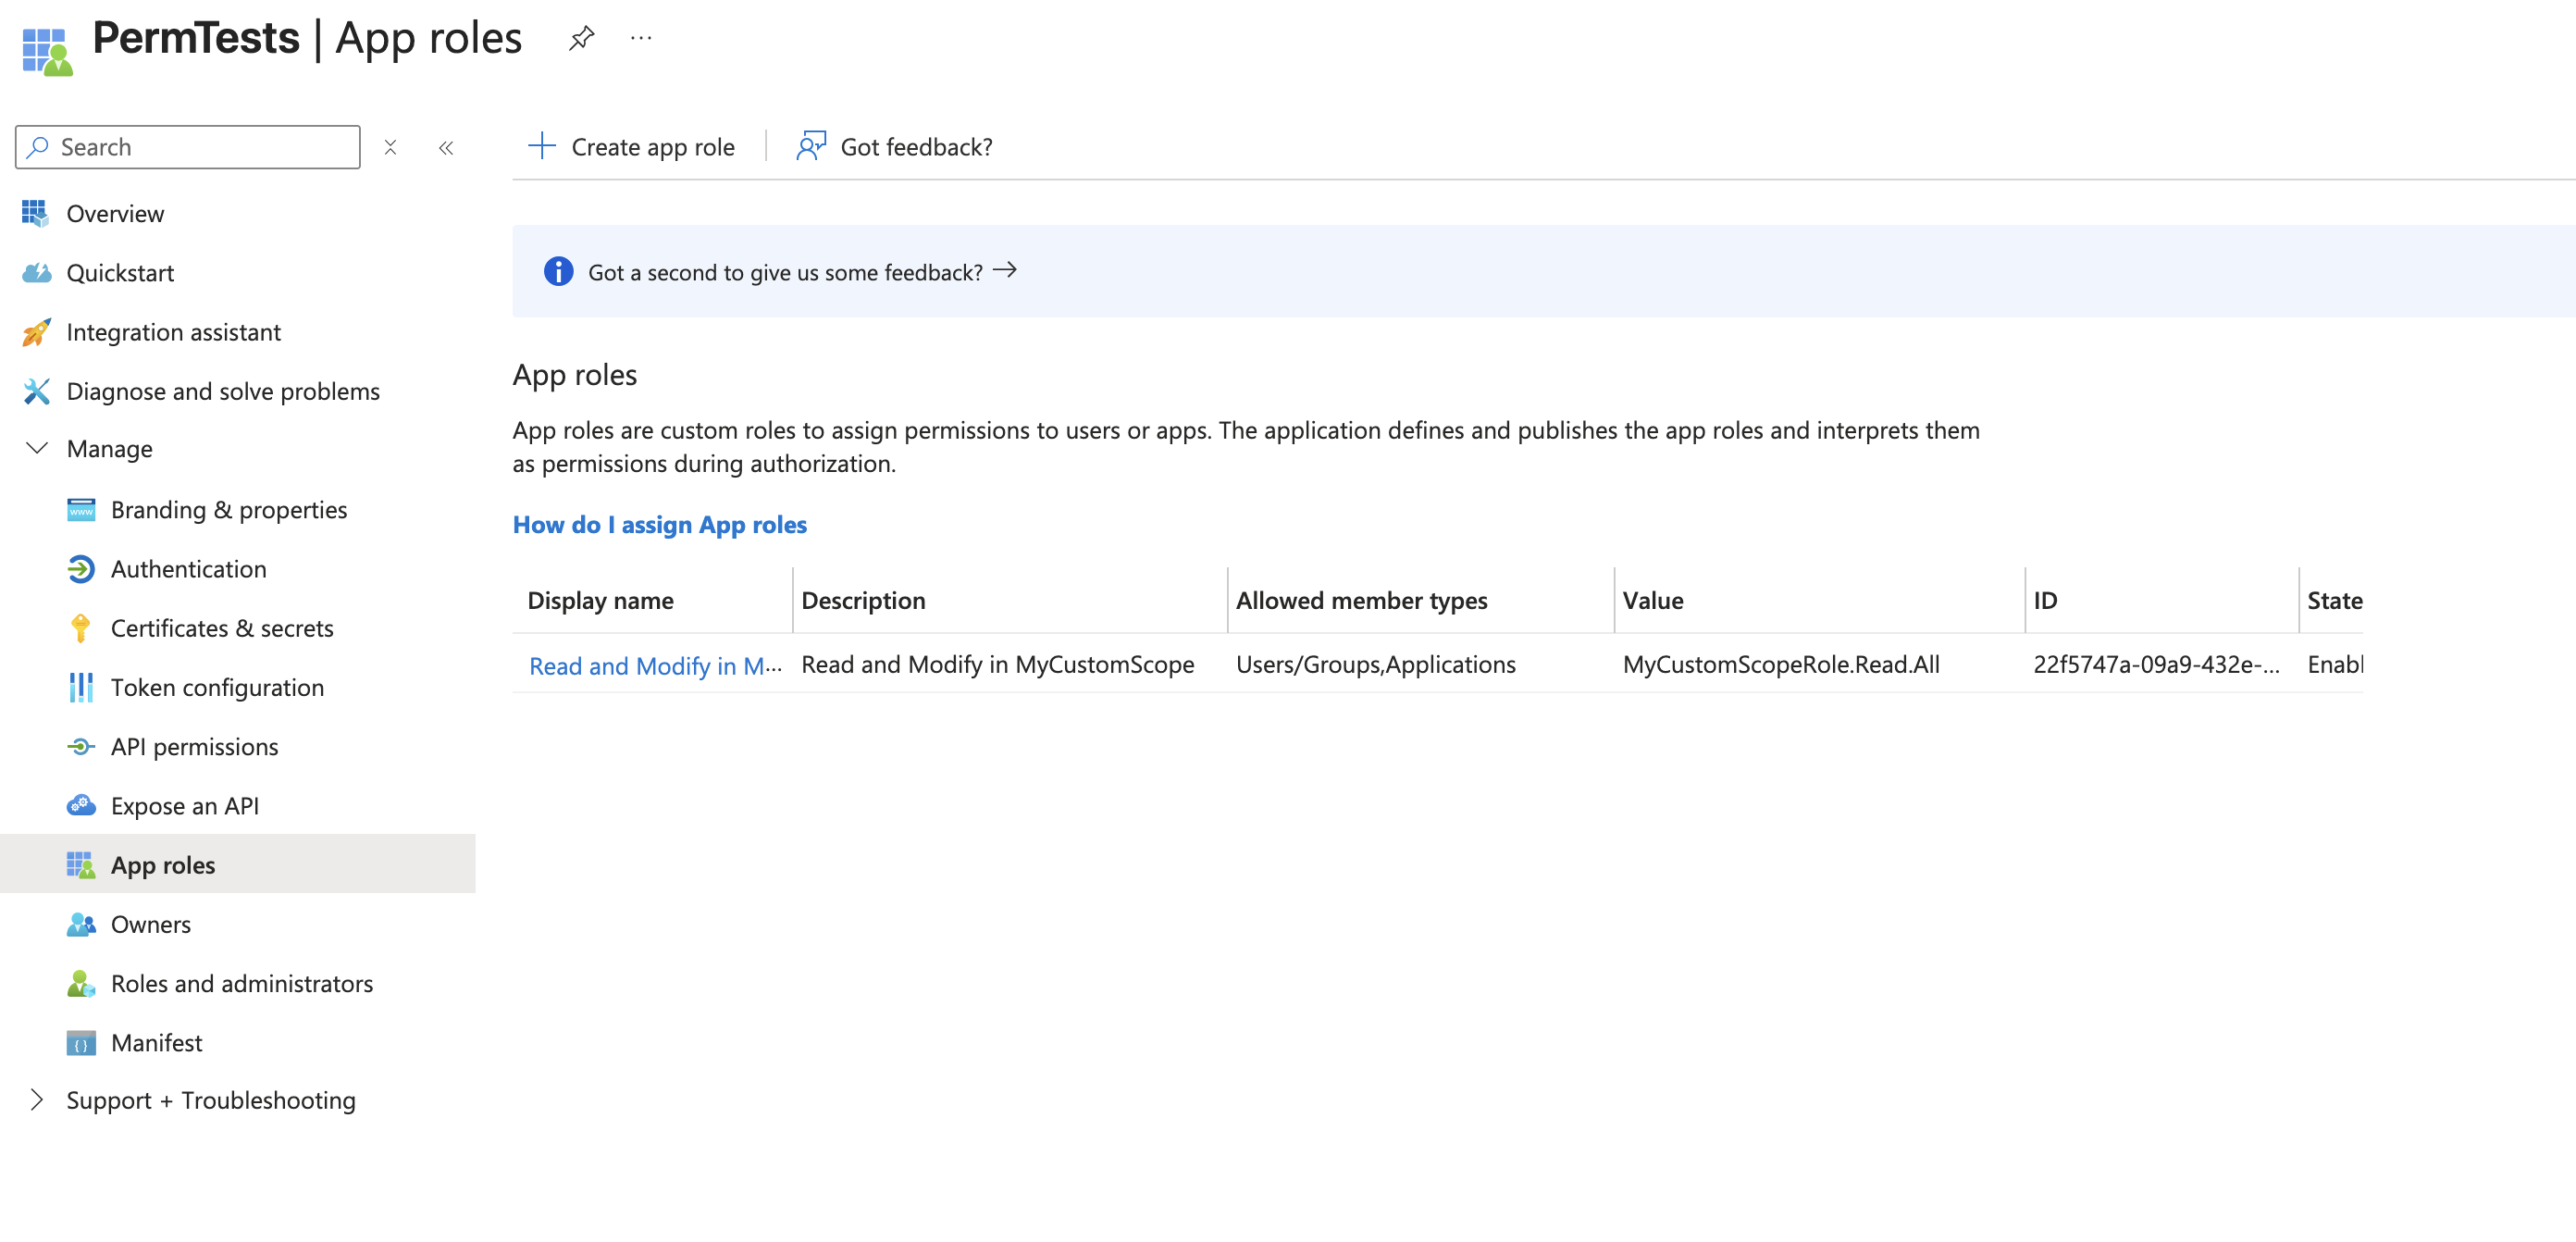Screen dimensions: 2576x1242
Task: Click the Manifest braces icon
Action: pos(82,1042)
